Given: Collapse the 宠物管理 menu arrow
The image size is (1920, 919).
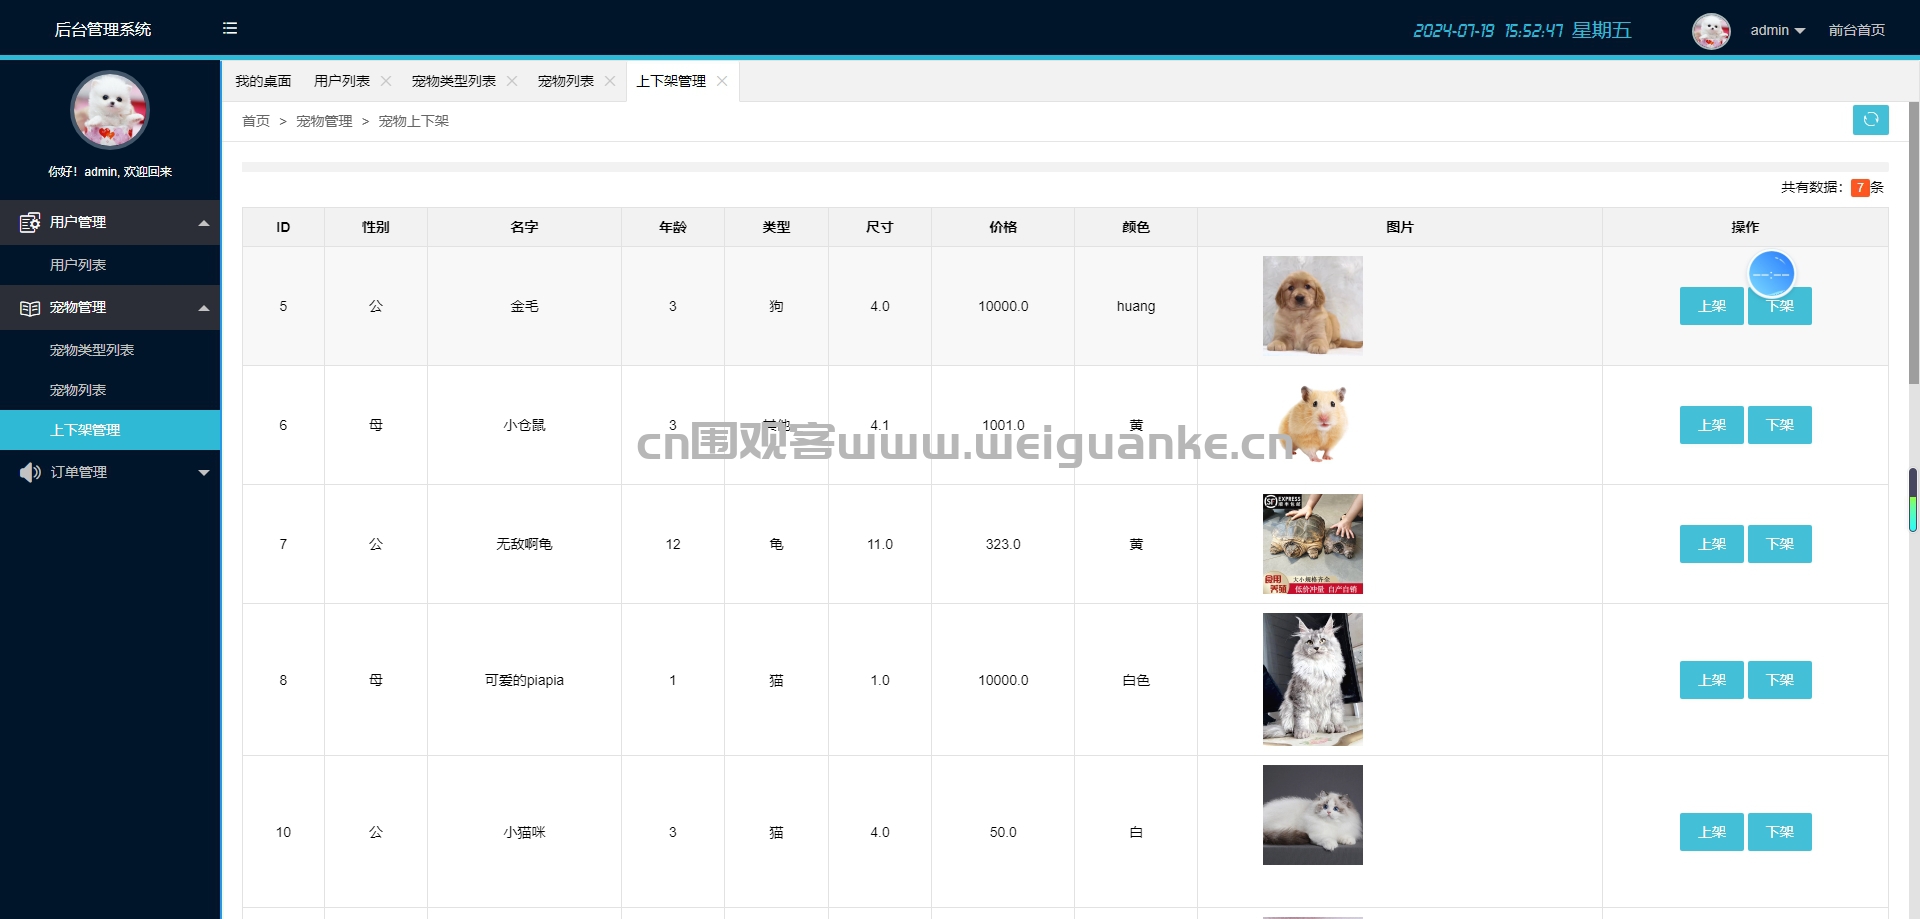Looking at the screenshot, I should coord(204,308).
